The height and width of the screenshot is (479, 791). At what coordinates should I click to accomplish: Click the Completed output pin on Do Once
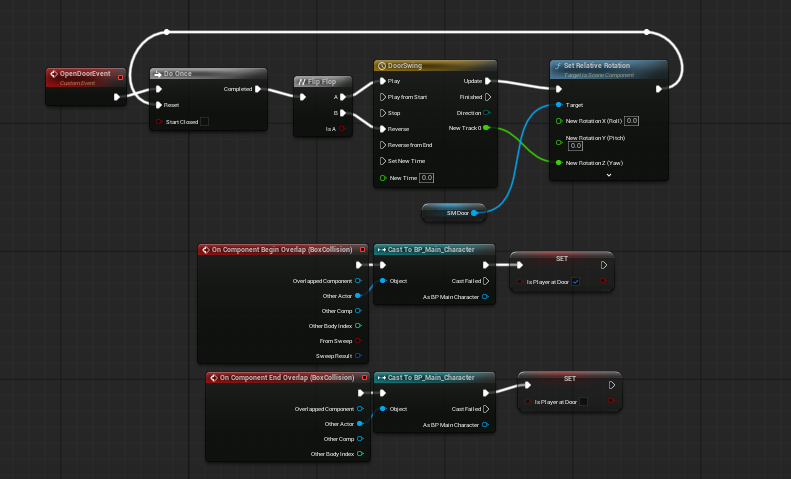coord(258,89)
